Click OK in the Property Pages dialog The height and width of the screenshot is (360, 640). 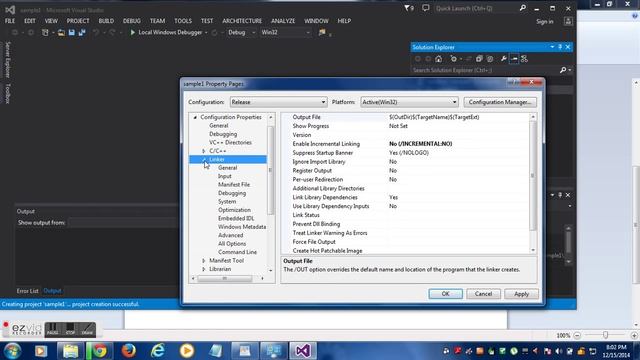445,294
